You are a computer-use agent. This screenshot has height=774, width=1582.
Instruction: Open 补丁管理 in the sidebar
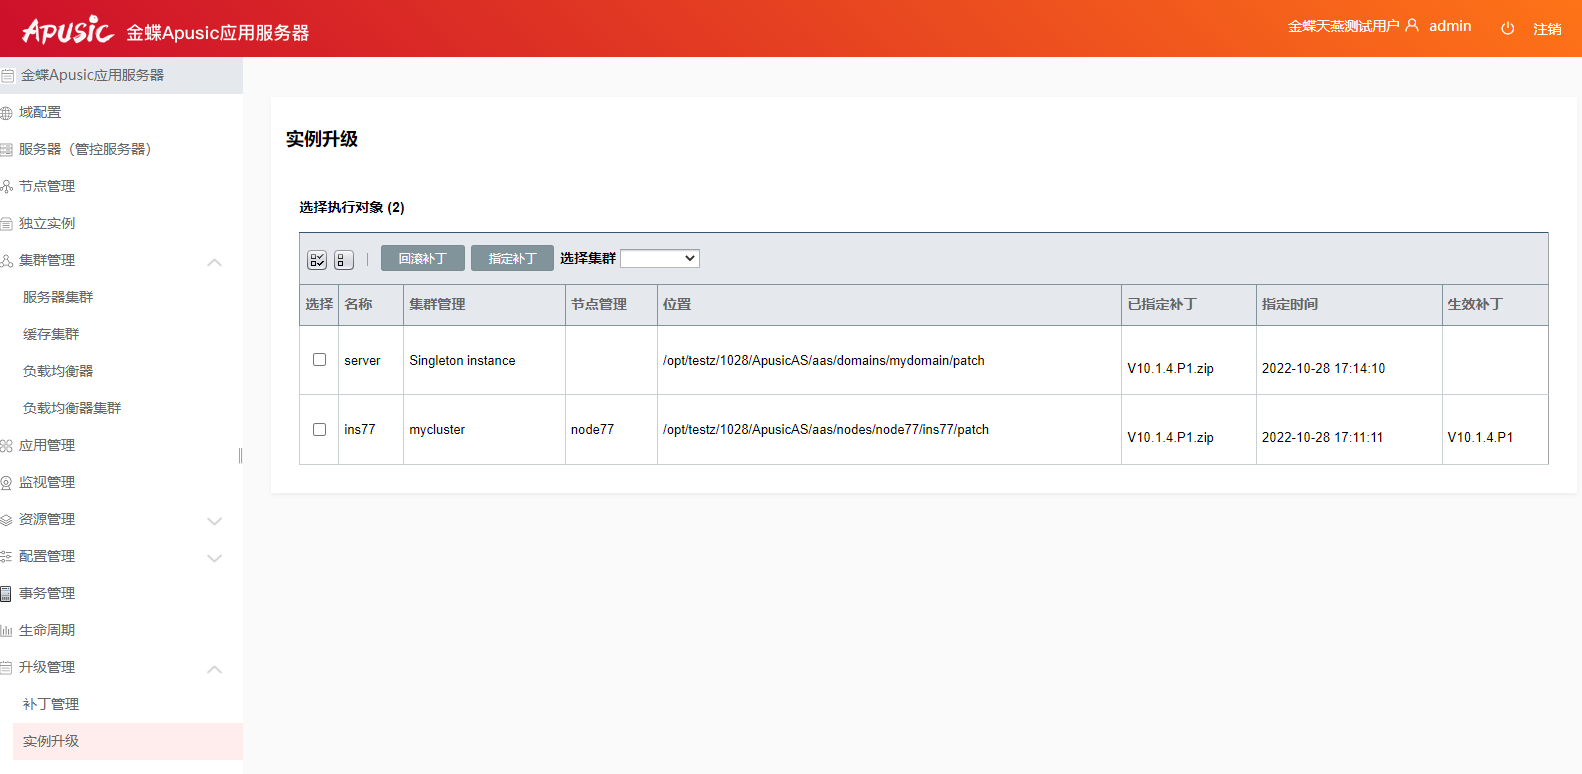point(51,704)
